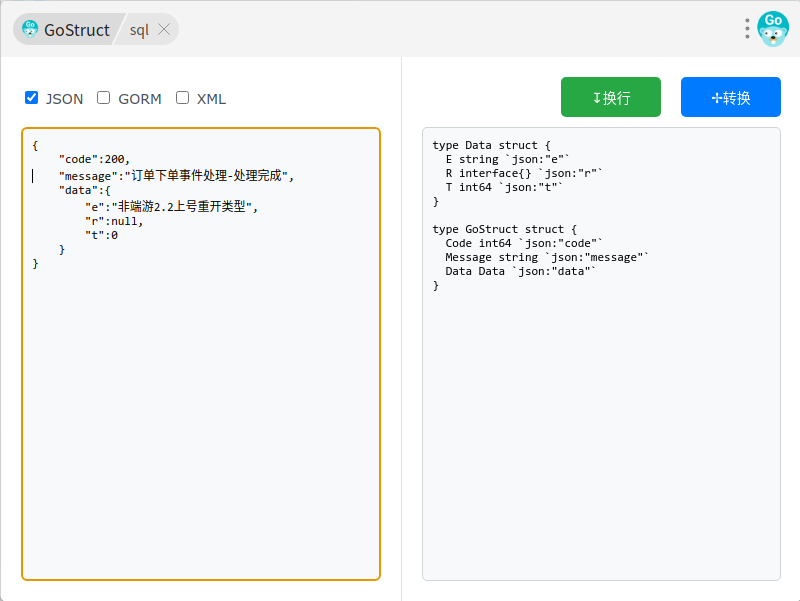Close the sql tab
The width and height of the screenshot is (800, 601).
click(x=165, y=29)
